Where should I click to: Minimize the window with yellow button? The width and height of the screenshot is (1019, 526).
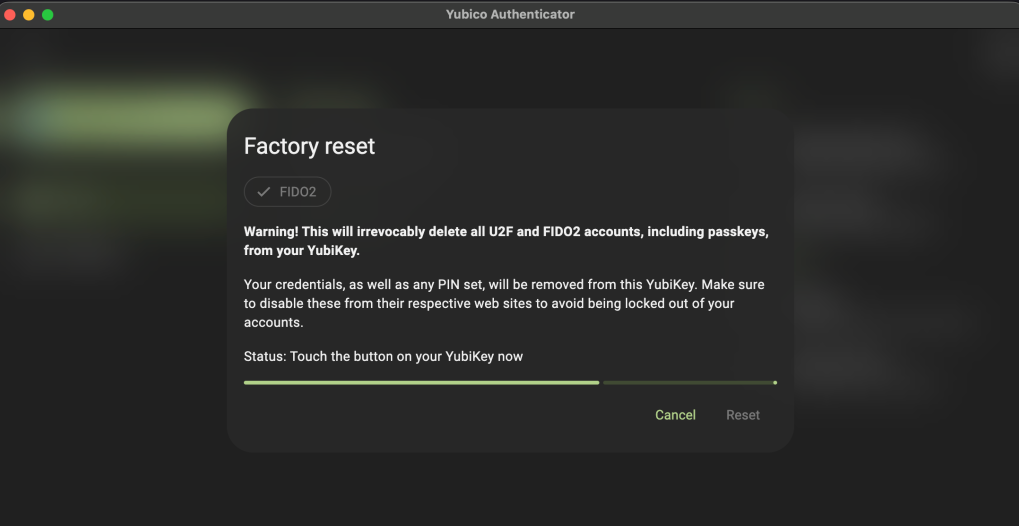(x=29, y=15)
